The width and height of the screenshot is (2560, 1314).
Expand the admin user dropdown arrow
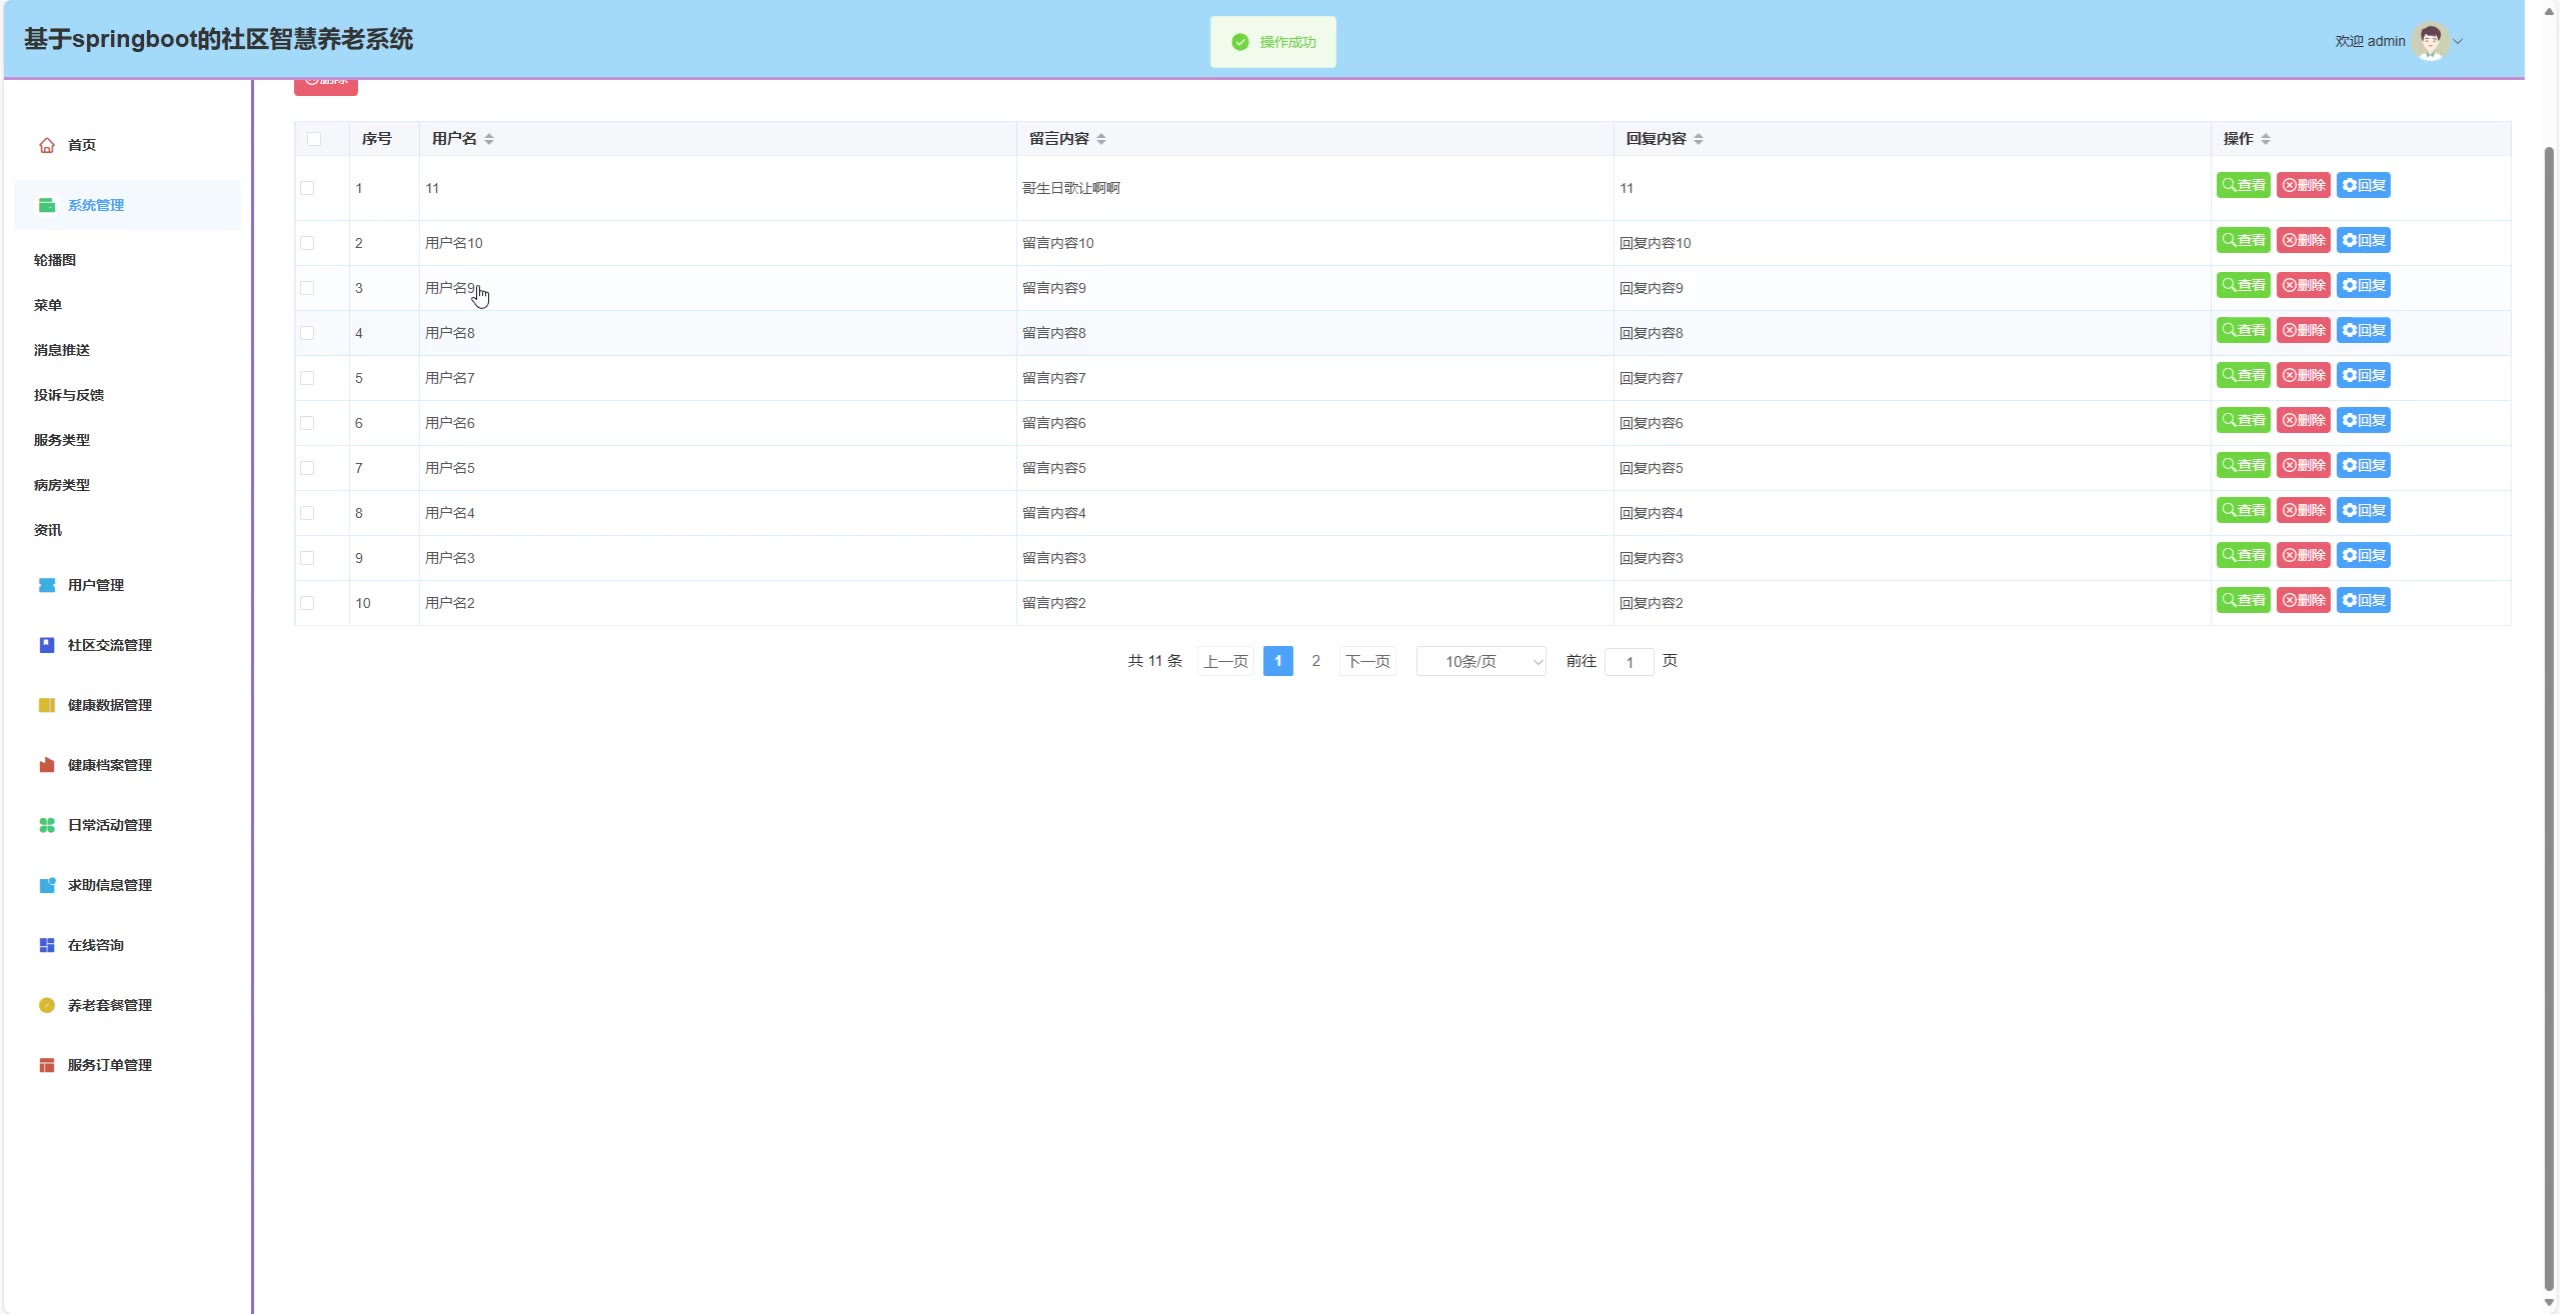coord(2458,42)
